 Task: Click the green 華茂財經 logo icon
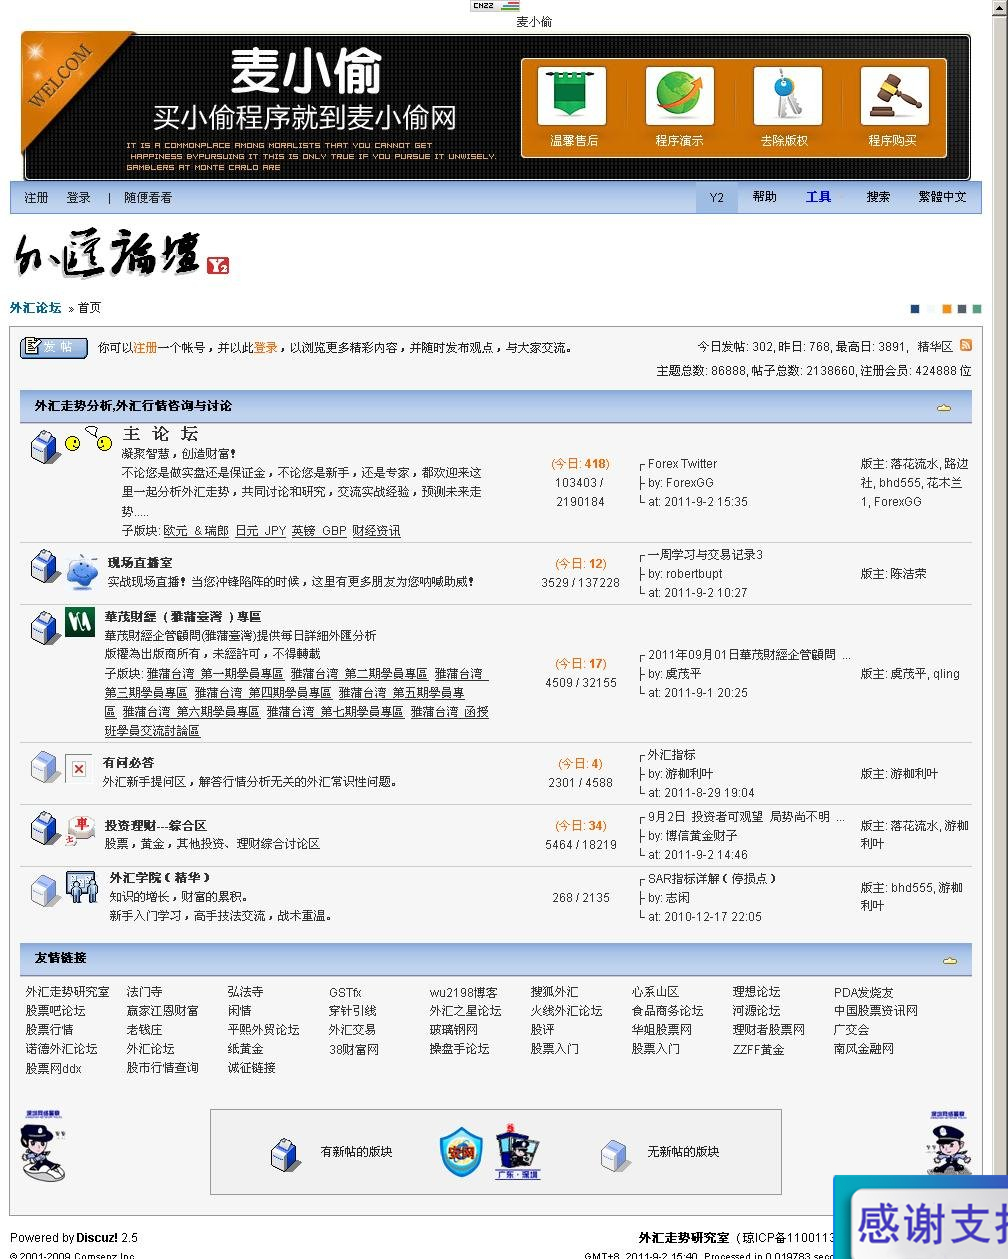(80, 622)
